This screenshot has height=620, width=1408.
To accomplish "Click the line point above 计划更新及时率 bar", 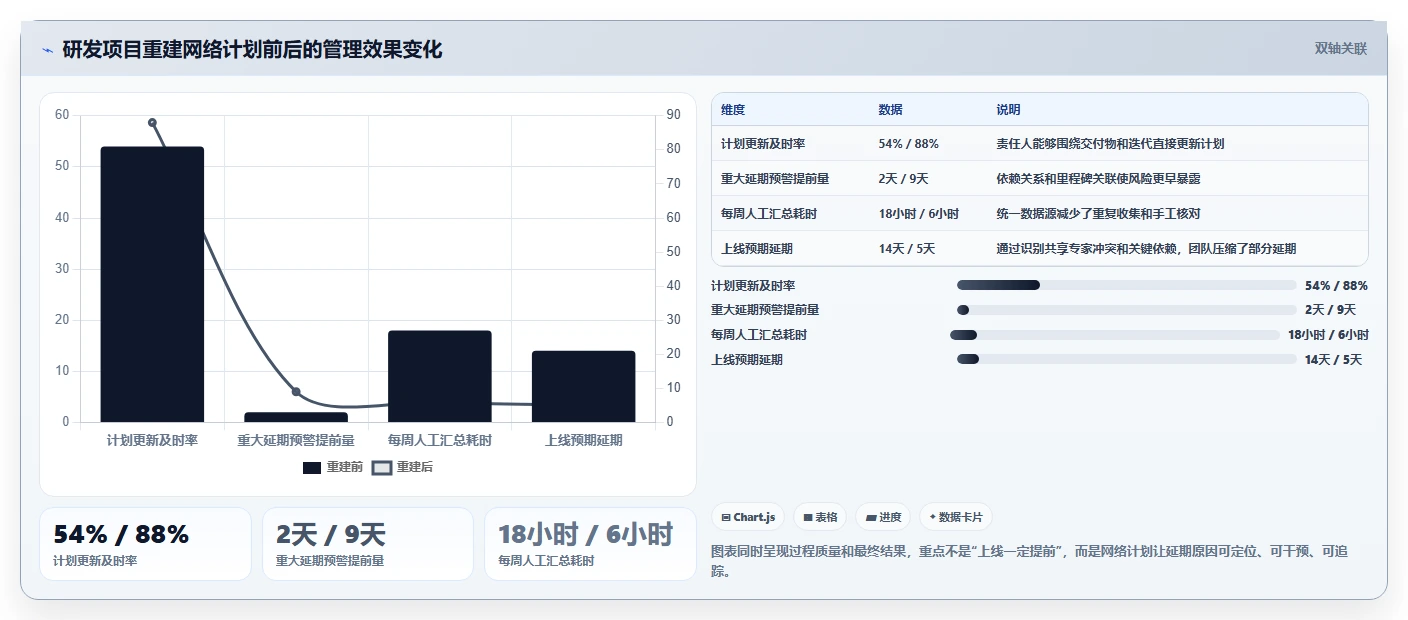I will coord(152,122).
